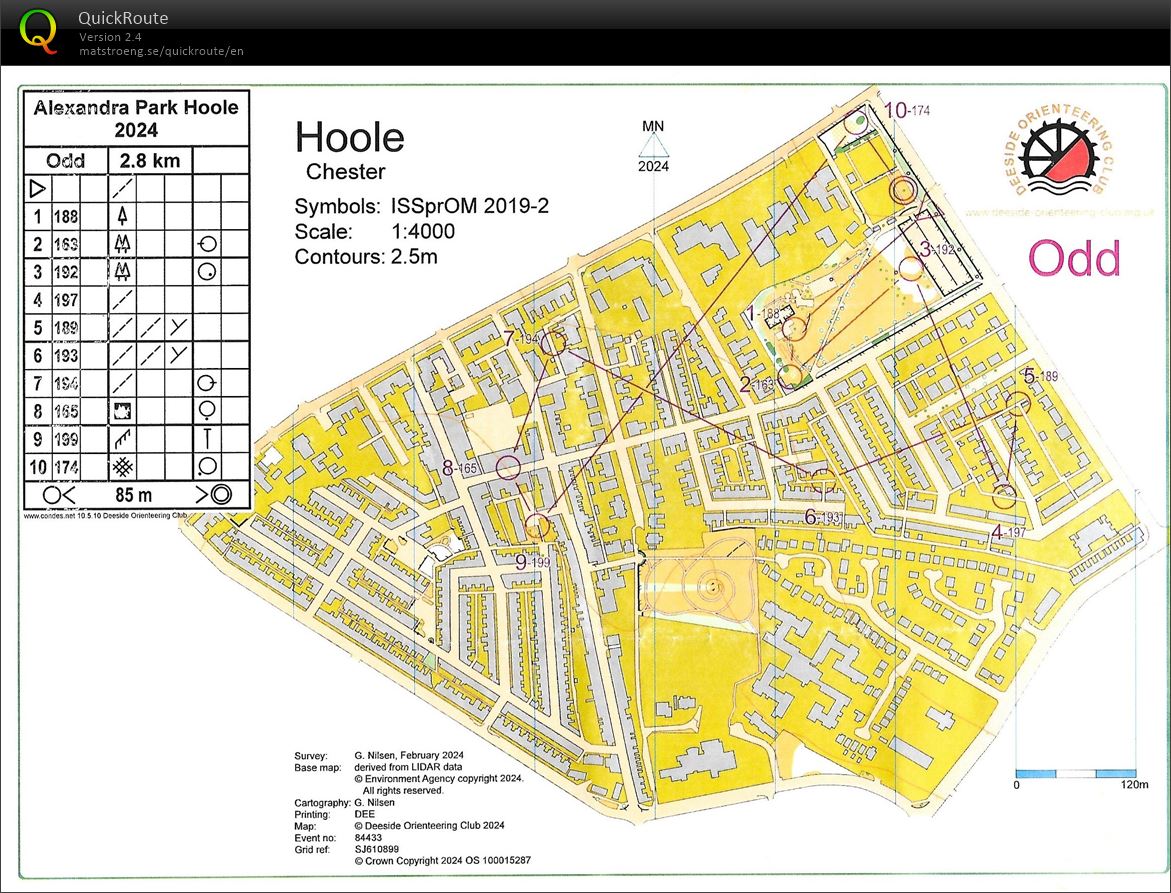Click '© Deeside Orienteering Club 2024' text

tap(429, 826)
